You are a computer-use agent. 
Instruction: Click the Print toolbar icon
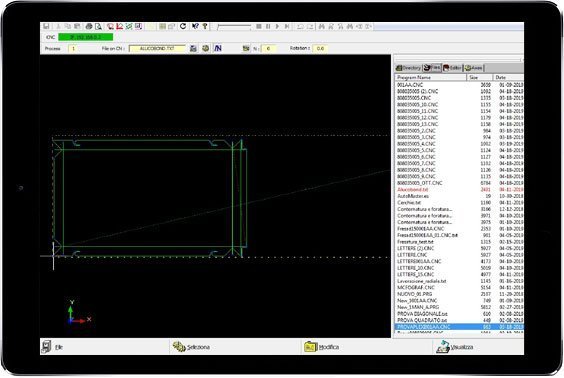[x=88, y=26]
